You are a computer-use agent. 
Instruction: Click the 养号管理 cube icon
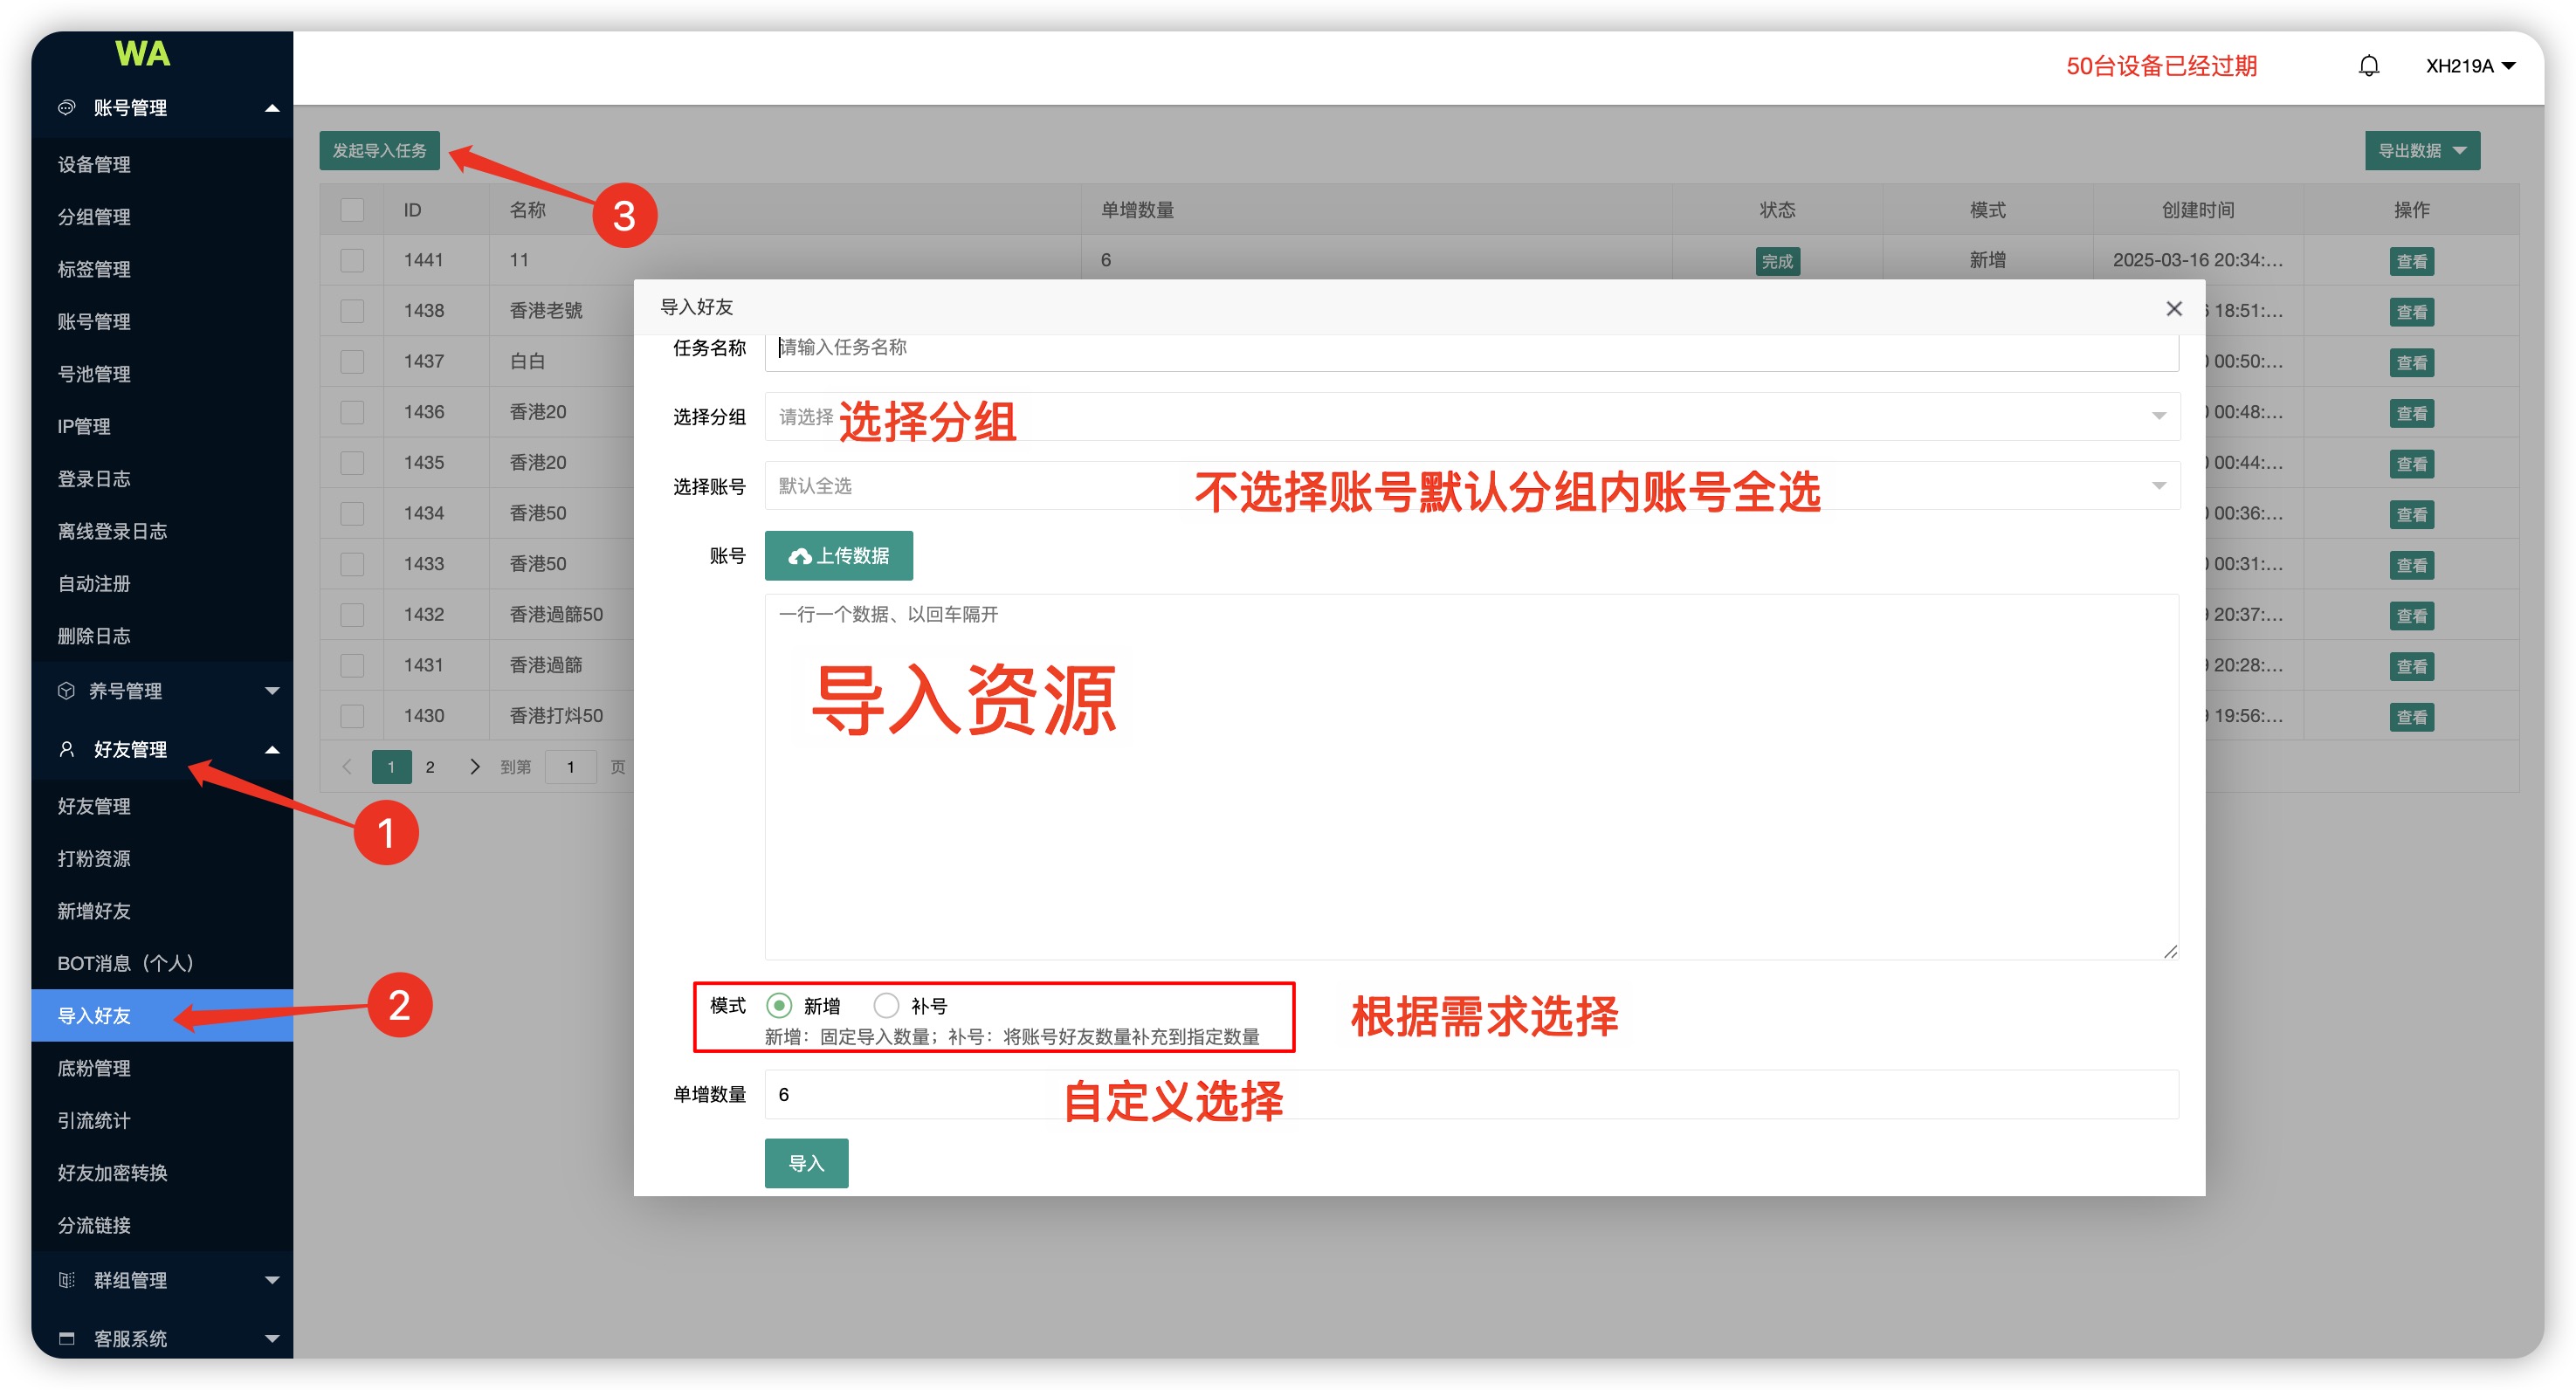(x=66, y=690)
